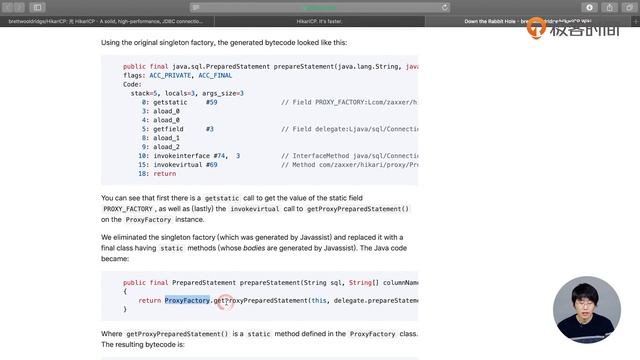Toggle the Safari sidebar button
The height and width of the screenshot is (360, 640).
click(37, 7)
